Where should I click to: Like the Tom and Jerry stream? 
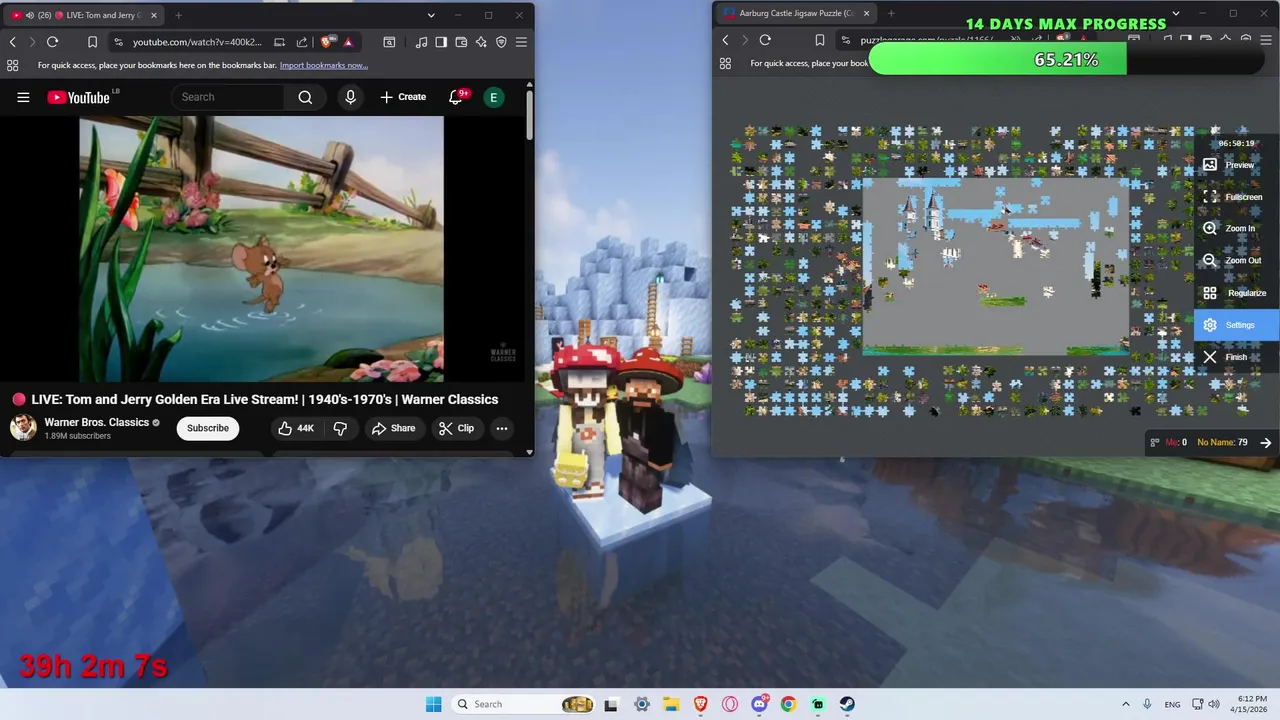(x=296, y=428)
